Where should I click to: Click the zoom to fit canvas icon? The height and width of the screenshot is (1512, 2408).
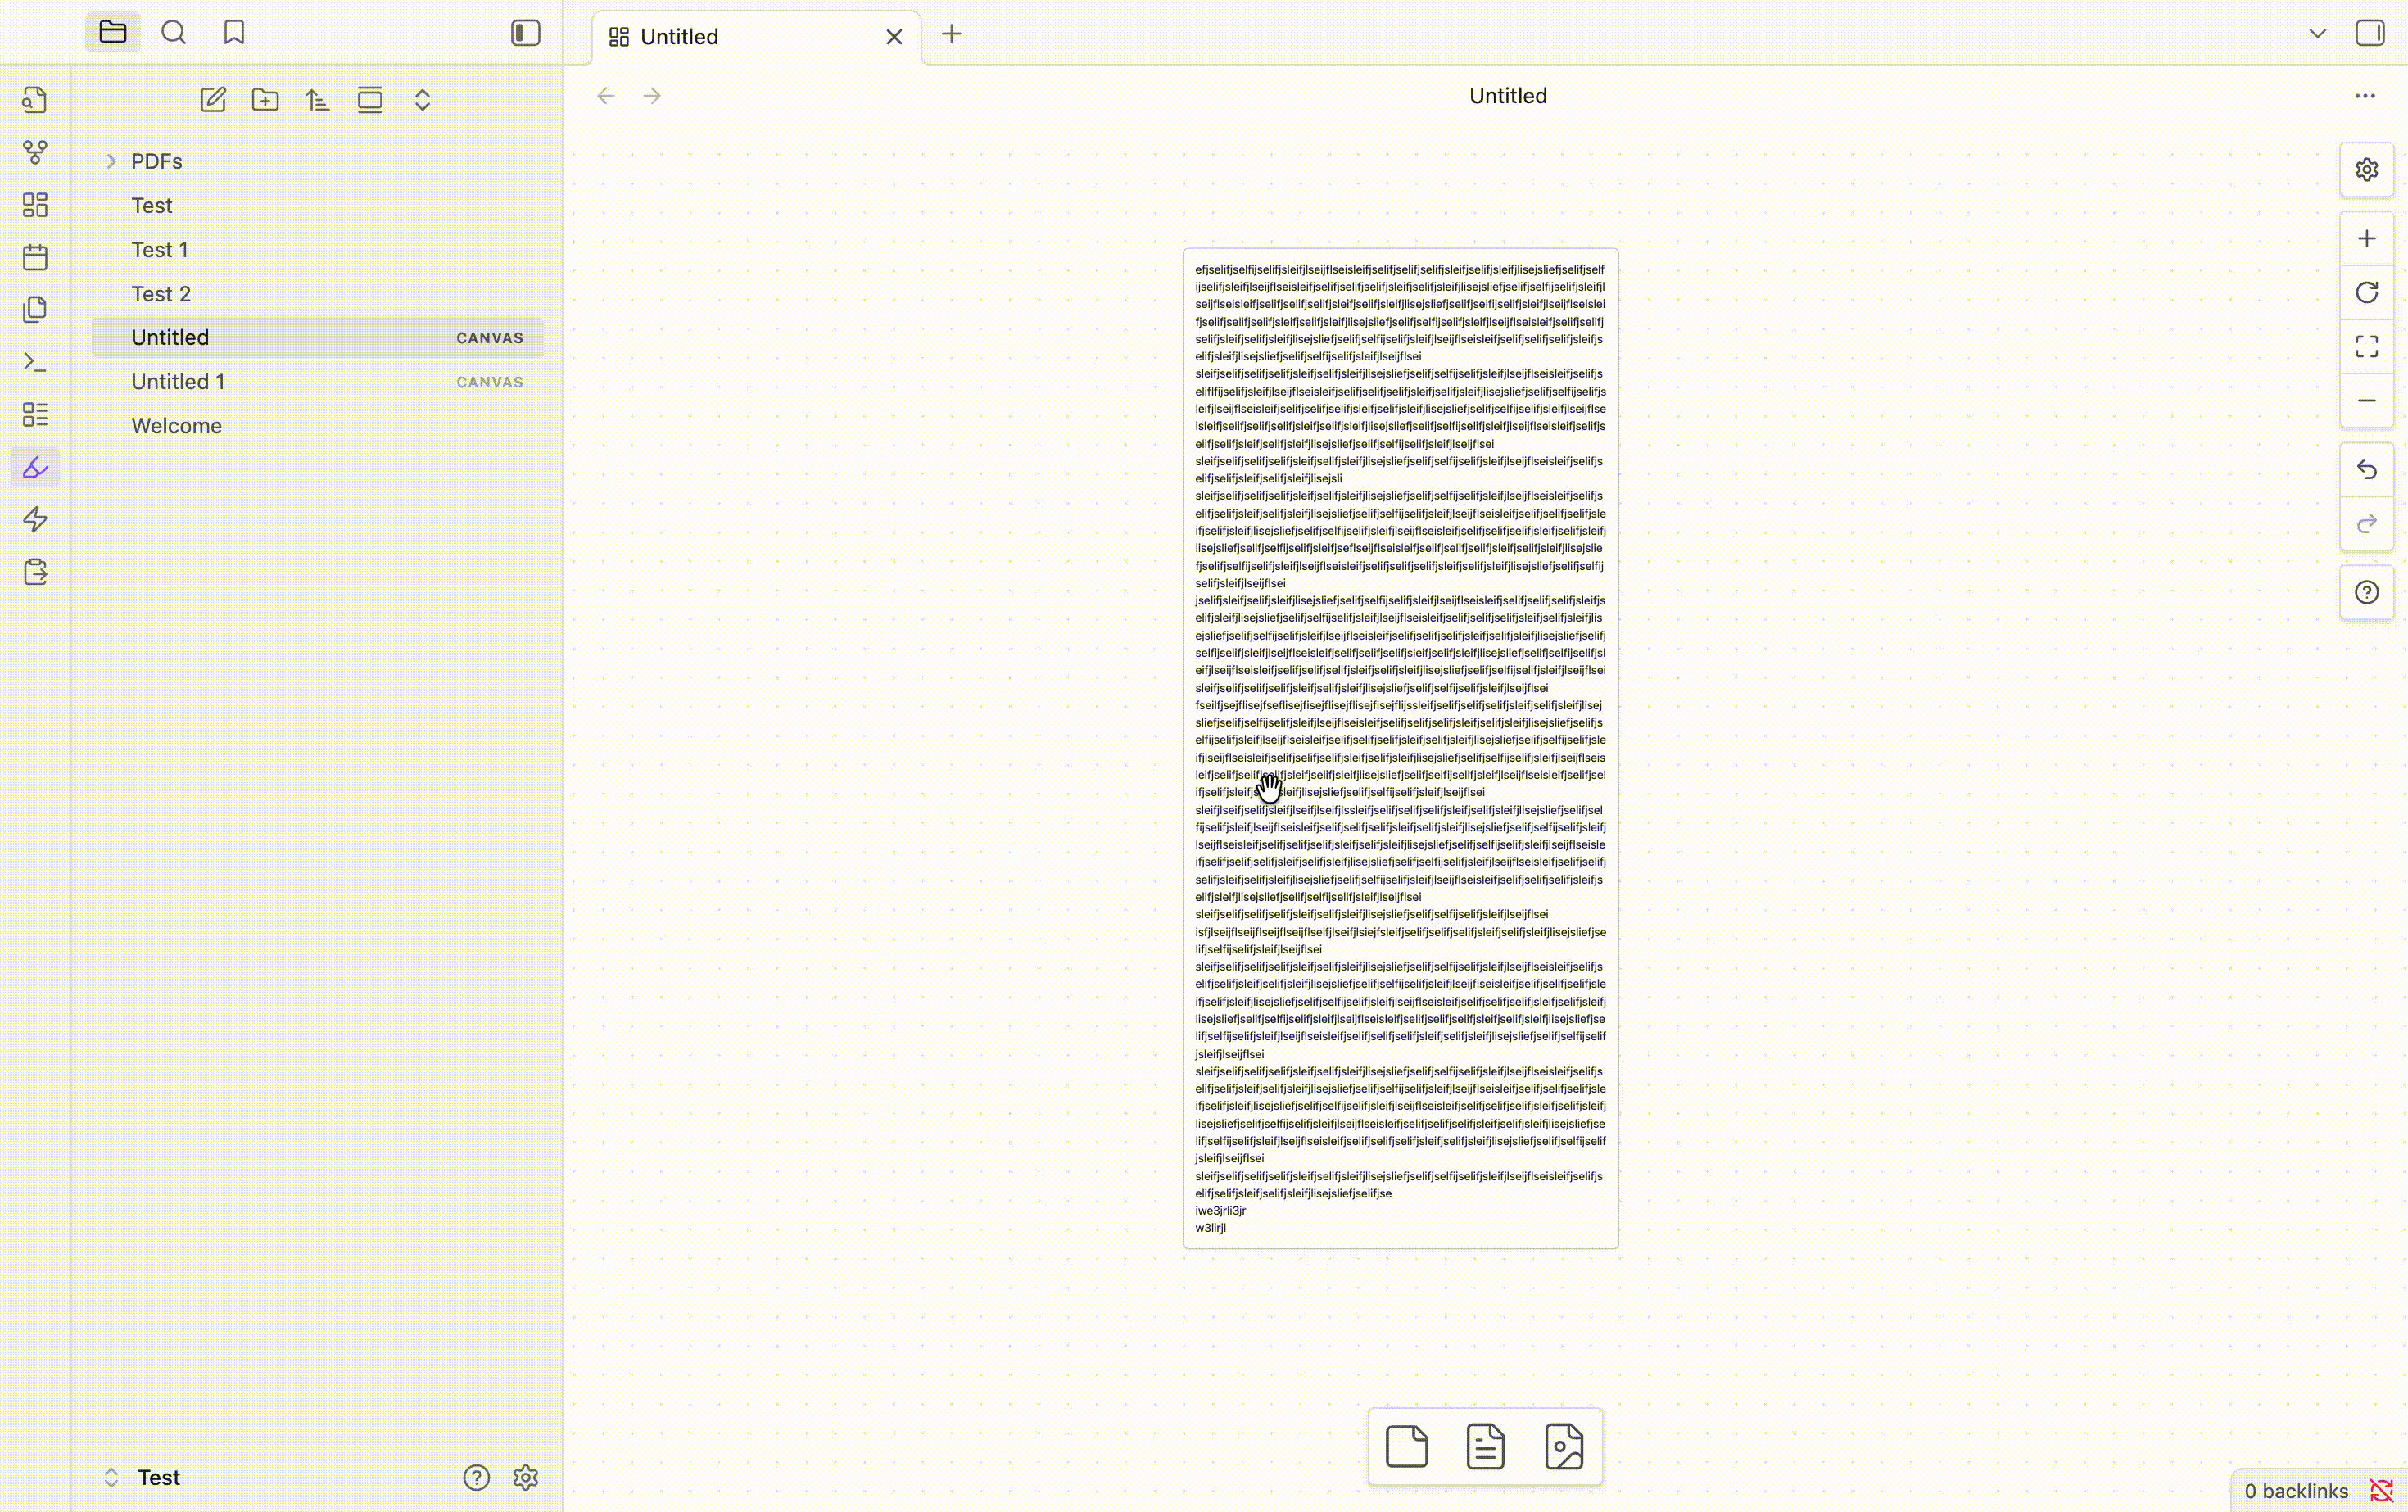click(x=2366, y=346)
